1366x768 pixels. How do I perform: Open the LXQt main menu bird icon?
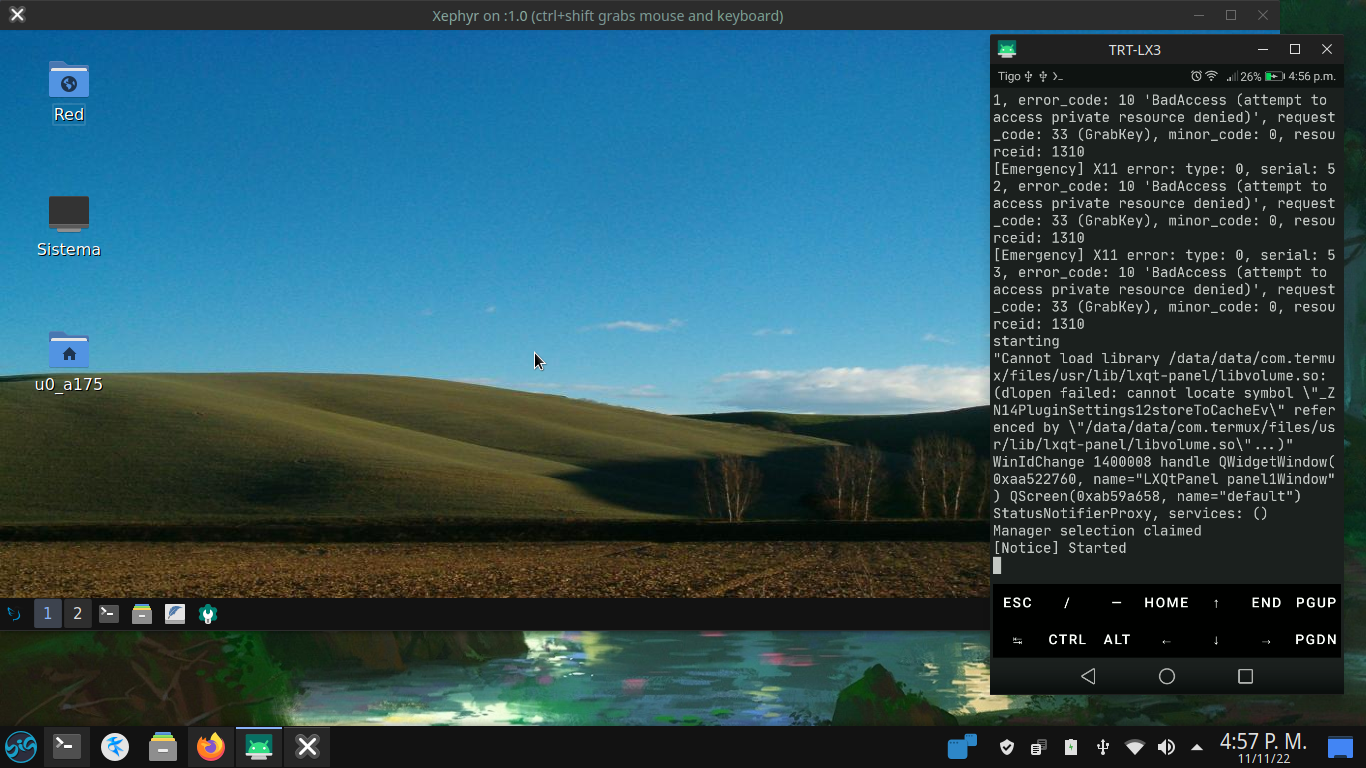pos(15,614)
